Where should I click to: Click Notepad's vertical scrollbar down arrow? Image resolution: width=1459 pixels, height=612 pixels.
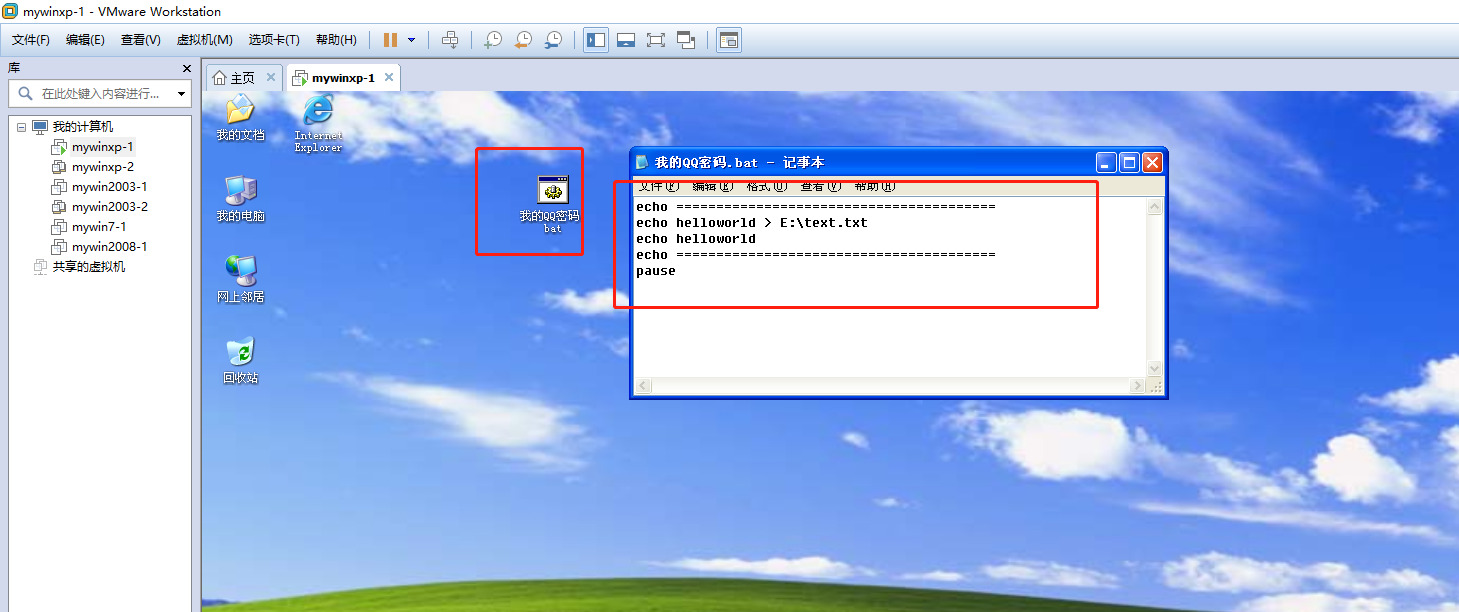(1155, 369)
